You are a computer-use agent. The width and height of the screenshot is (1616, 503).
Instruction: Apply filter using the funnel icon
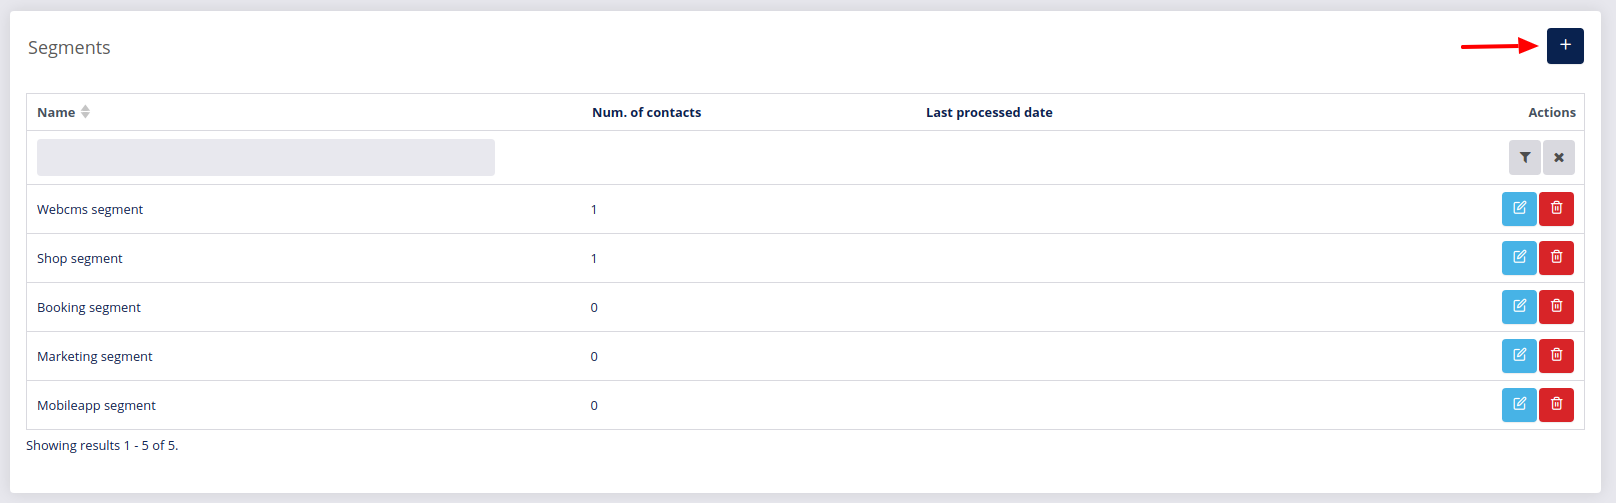1525,157
